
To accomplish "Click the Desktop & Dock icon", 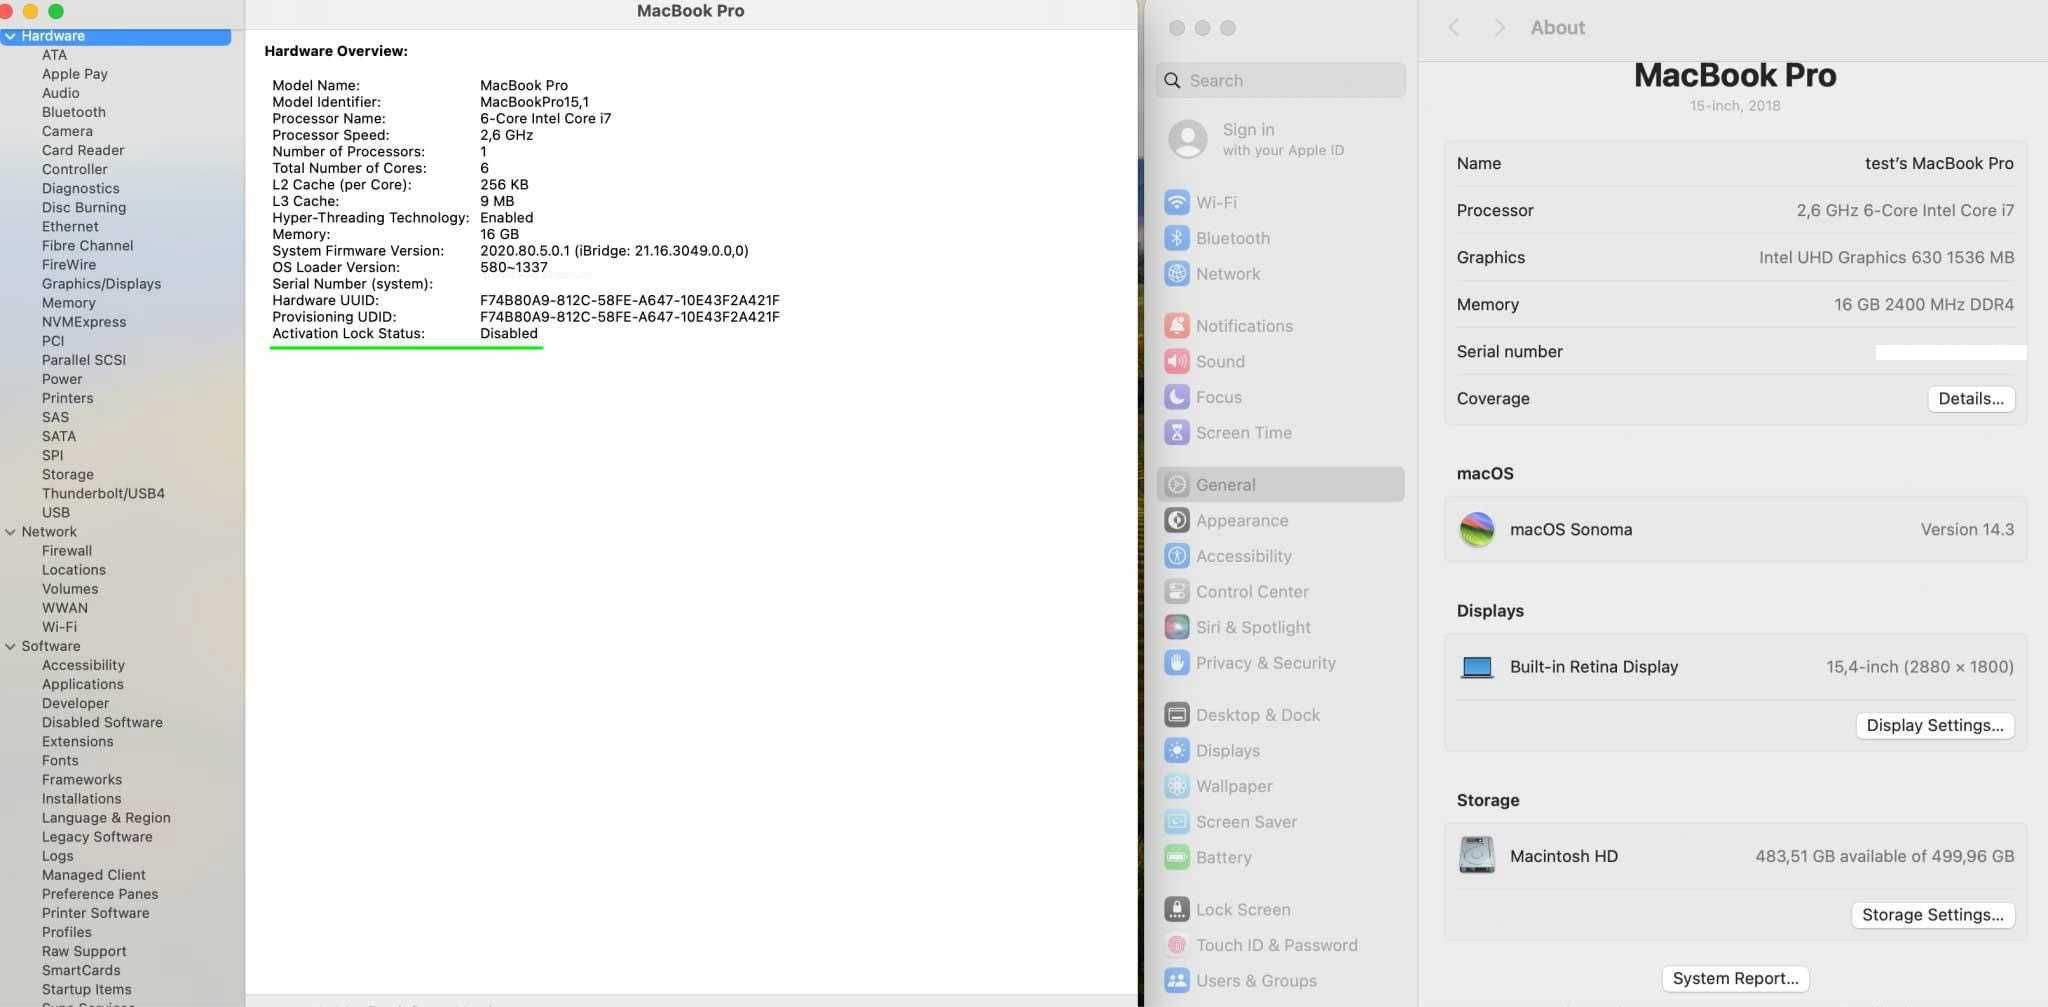I will (1177, 715).
